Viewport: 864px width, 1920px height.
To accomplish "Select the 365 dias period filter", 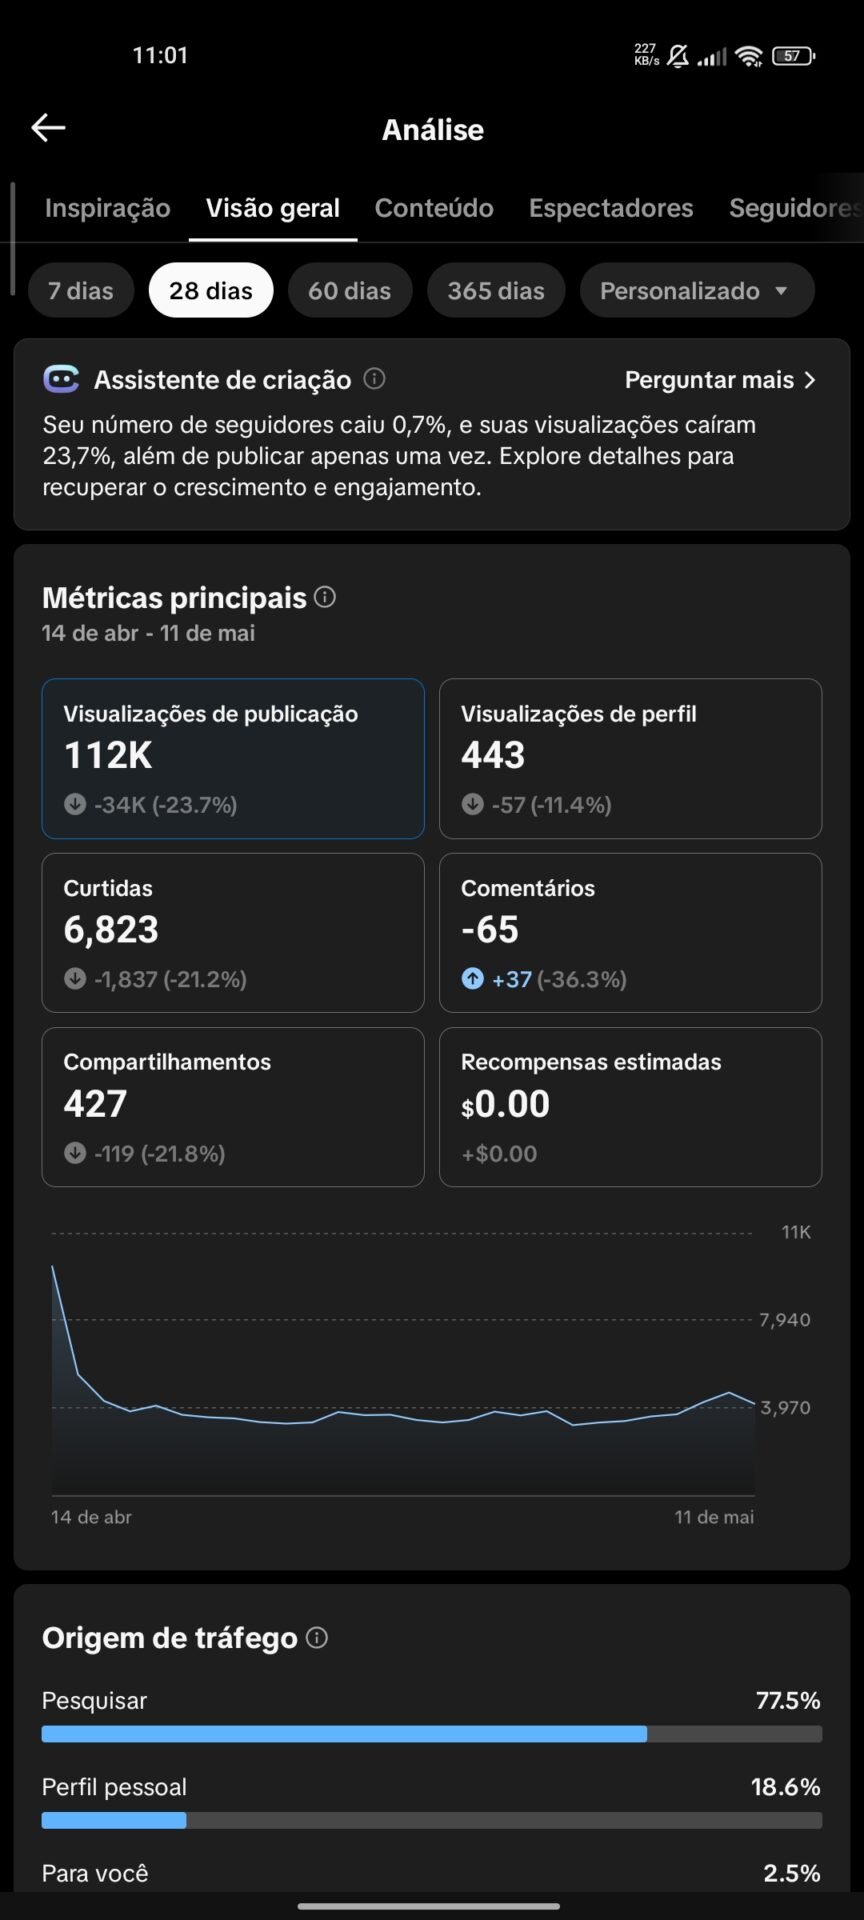I will pyautogui.click(x=496, y=291).
